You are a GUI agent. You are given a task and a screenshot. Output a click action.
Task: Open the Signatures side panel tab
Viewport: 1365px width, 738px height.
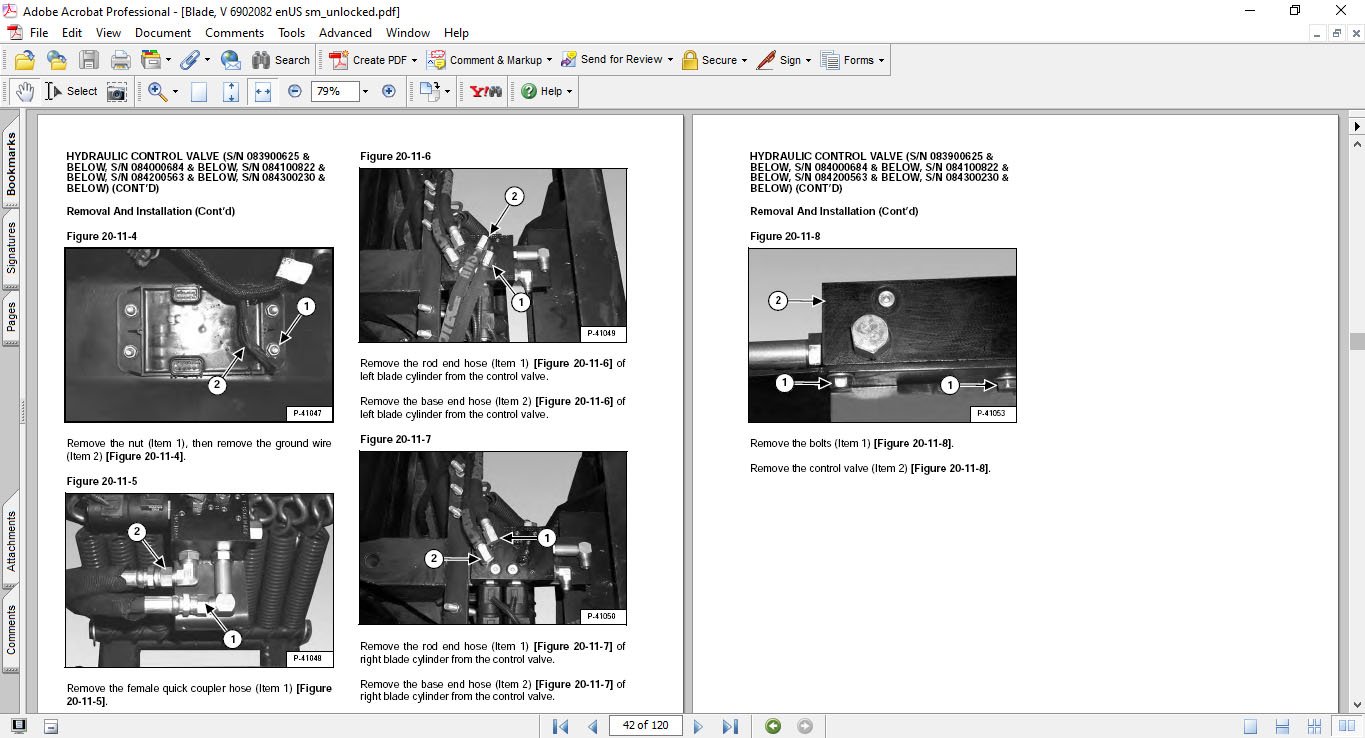11,248
